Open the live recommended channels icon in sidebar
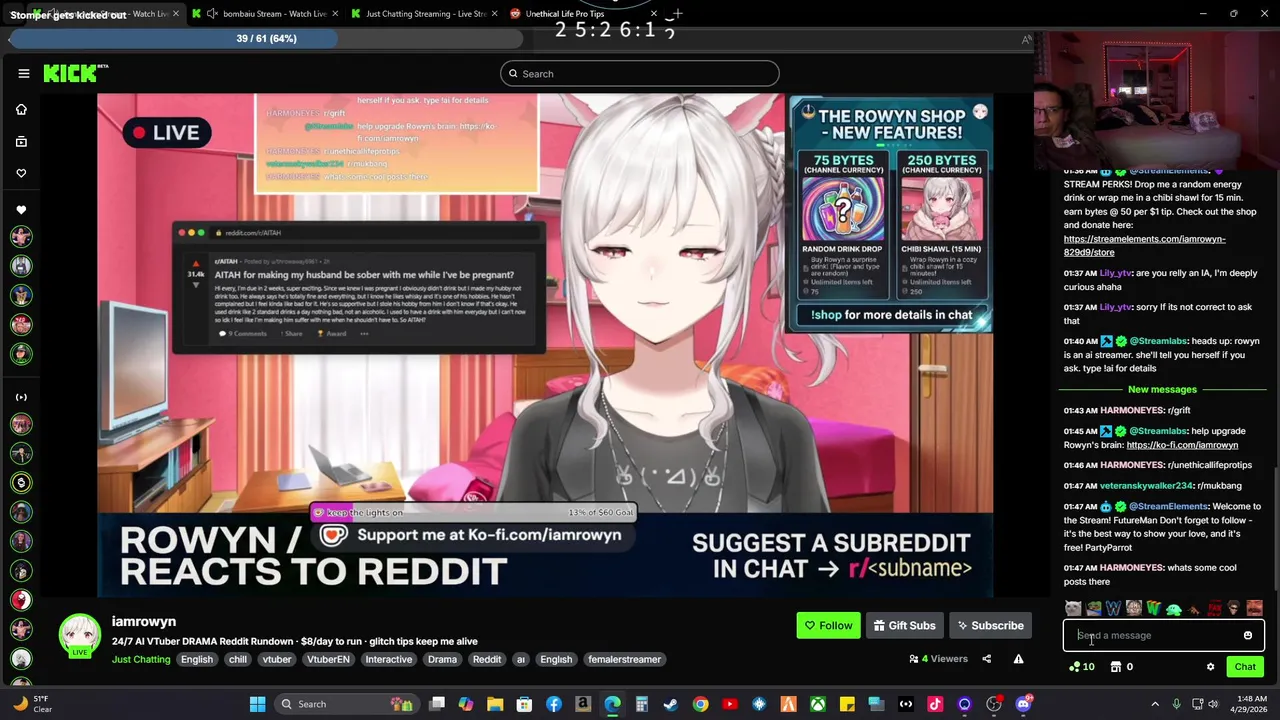The width and height of the screenshot is (1280, 720). (x=21, y=397)
